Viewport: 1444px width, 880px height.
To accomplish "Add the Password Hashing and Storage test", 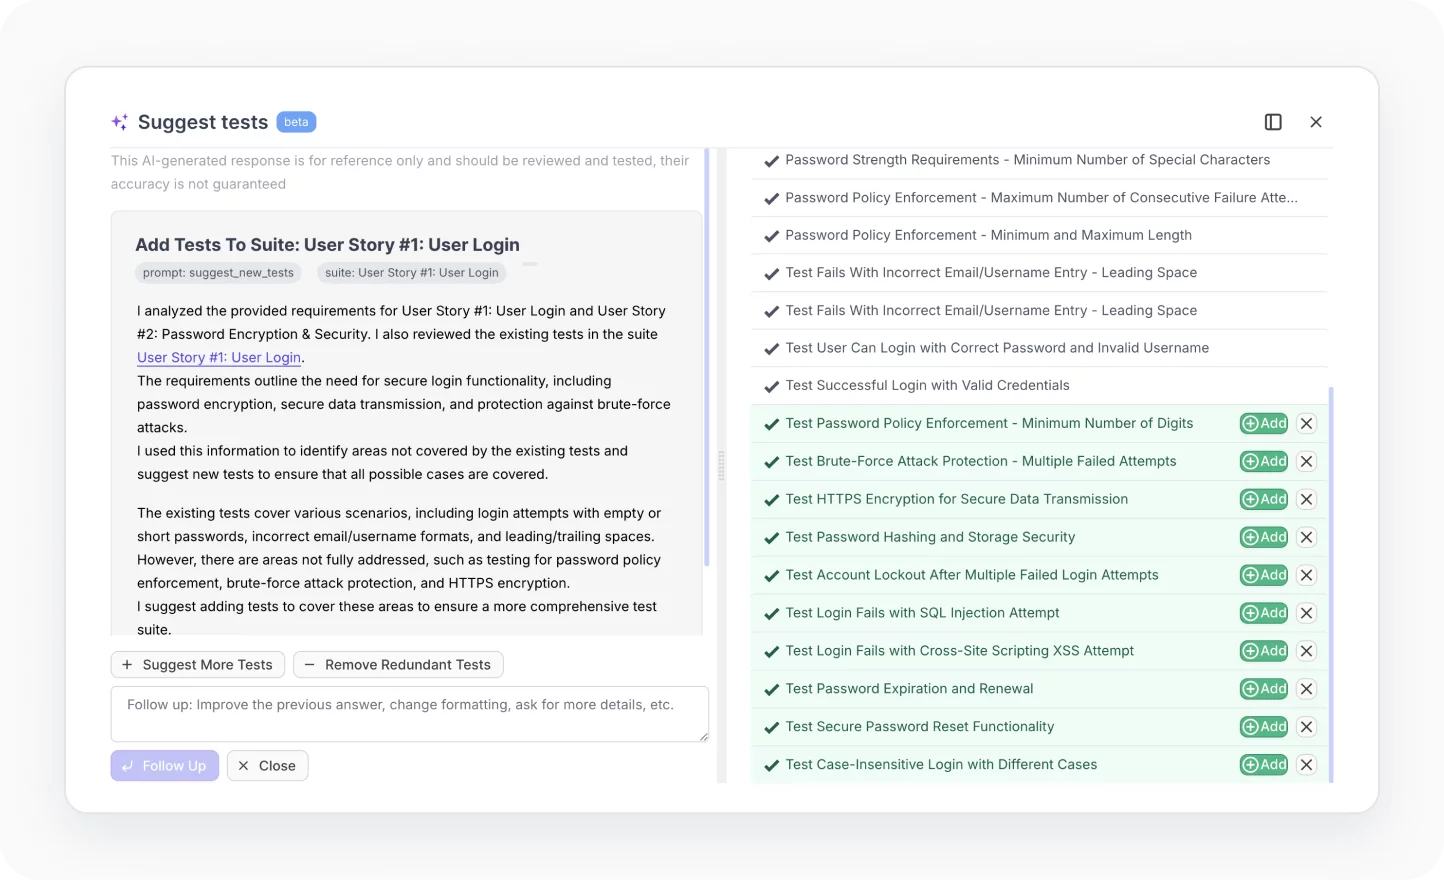I will 1263,537.
